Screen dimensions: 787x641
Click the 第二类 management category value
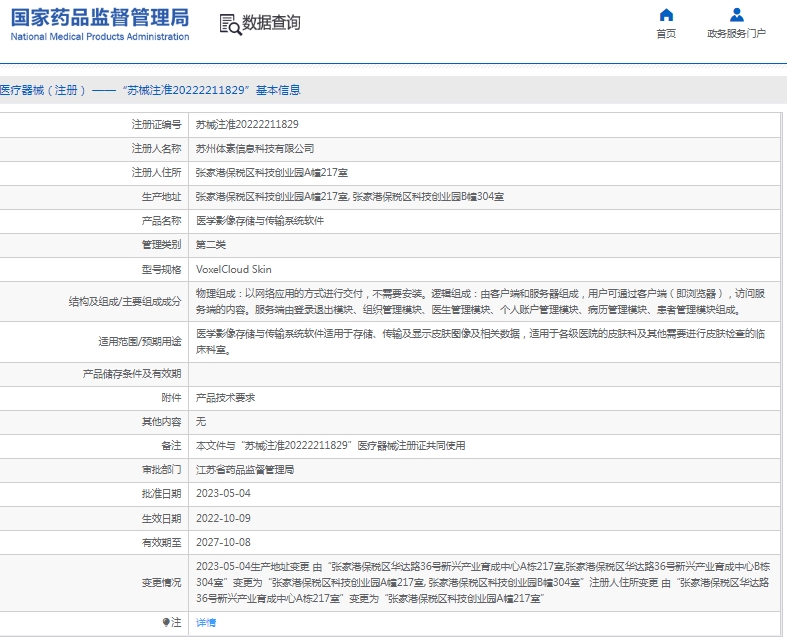[211, 245]
